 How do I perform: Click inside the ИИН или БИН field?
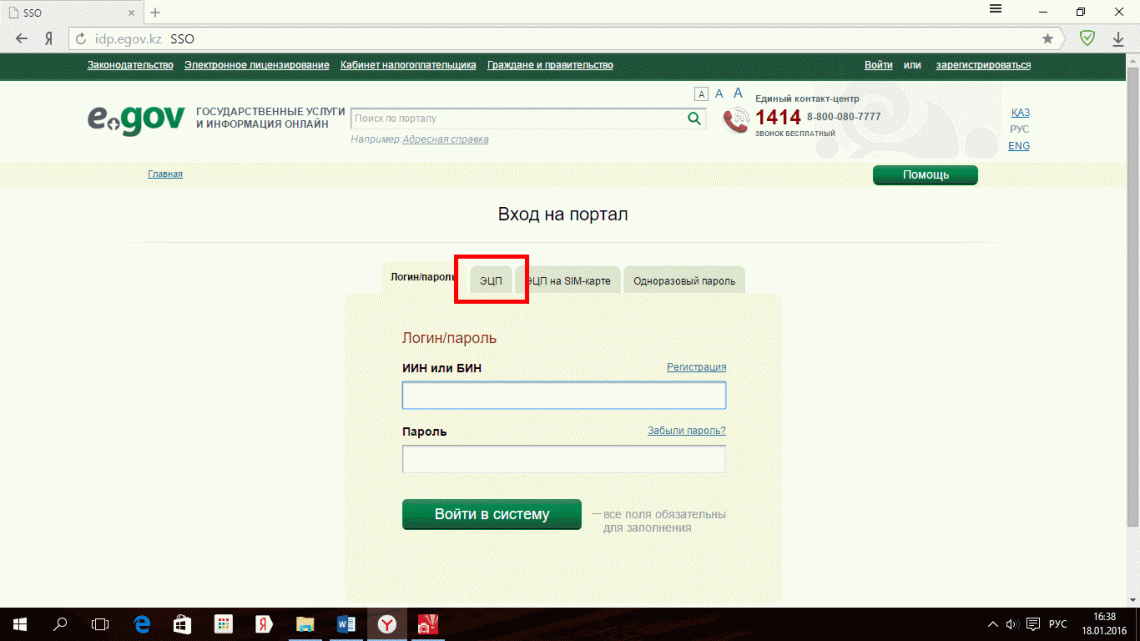tap(563, 395)
